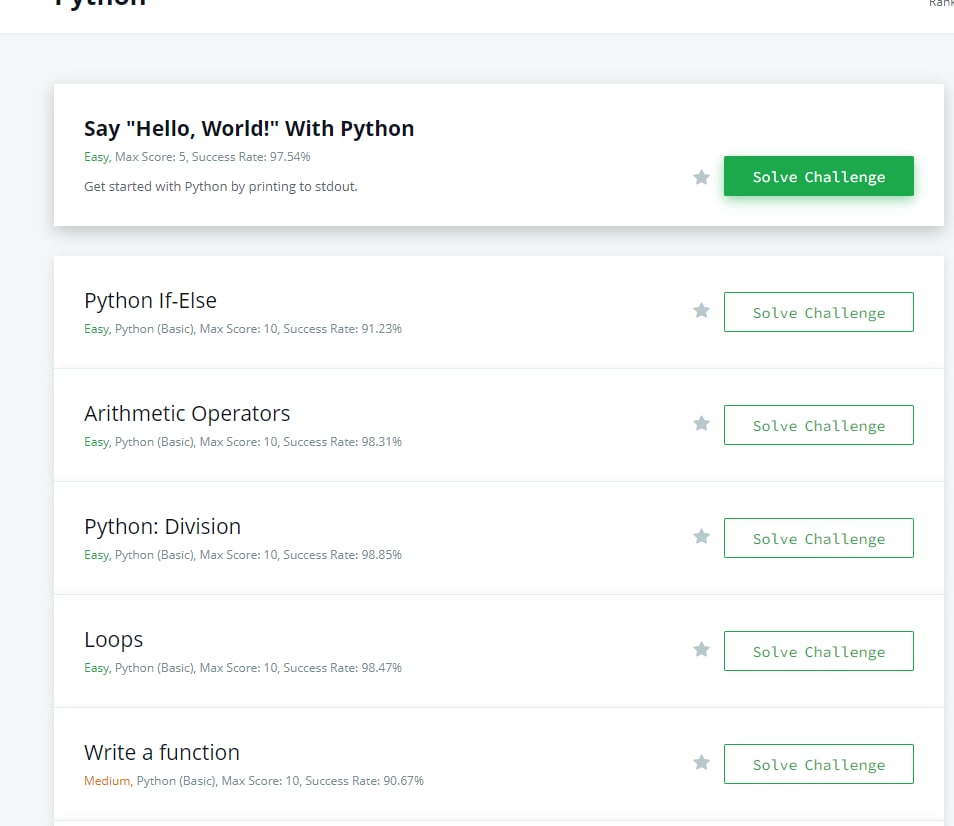This screenshot has height=826, width=954.
Task: Click the Write a function "Success Rate: 90.67%" line
Action: (x=254, y=781)
